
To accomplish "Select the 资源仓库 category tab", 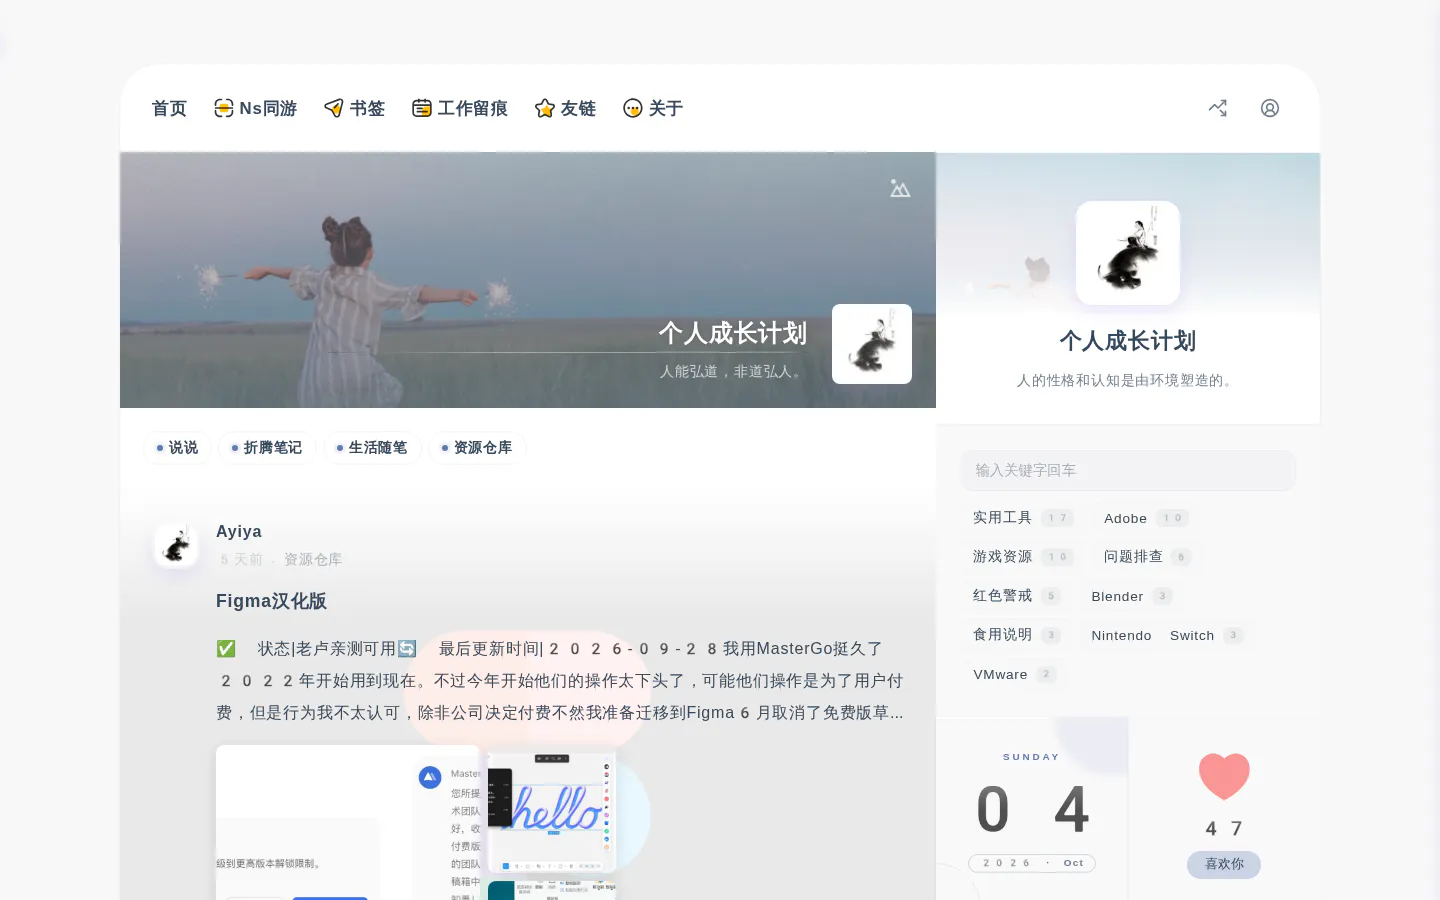I will point(477,448).
